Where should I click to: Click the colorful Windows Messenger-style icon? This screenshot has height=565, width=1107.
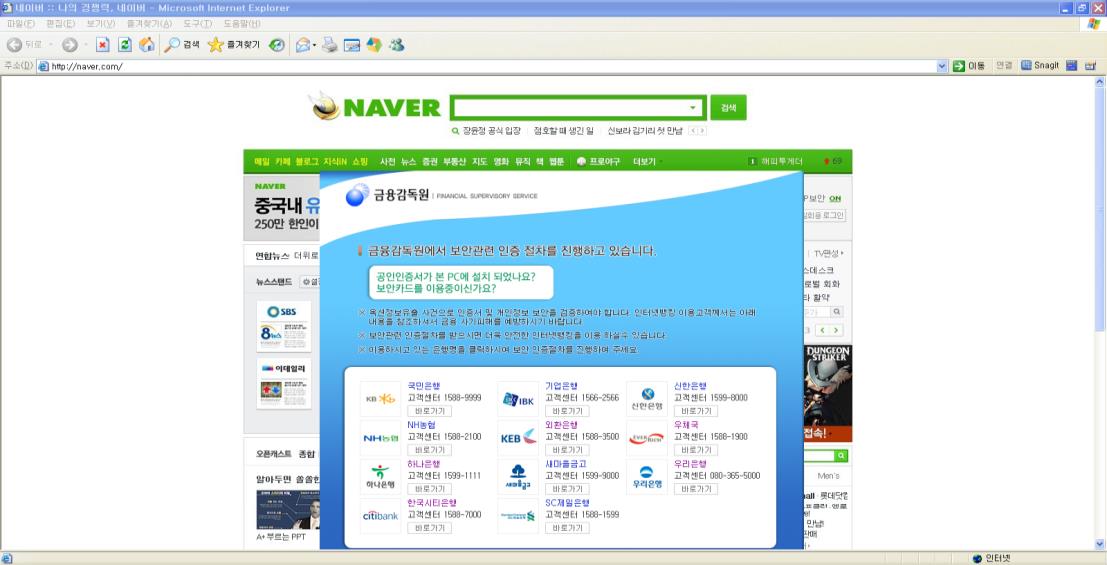pyautogui.click(x=374, y=44)
